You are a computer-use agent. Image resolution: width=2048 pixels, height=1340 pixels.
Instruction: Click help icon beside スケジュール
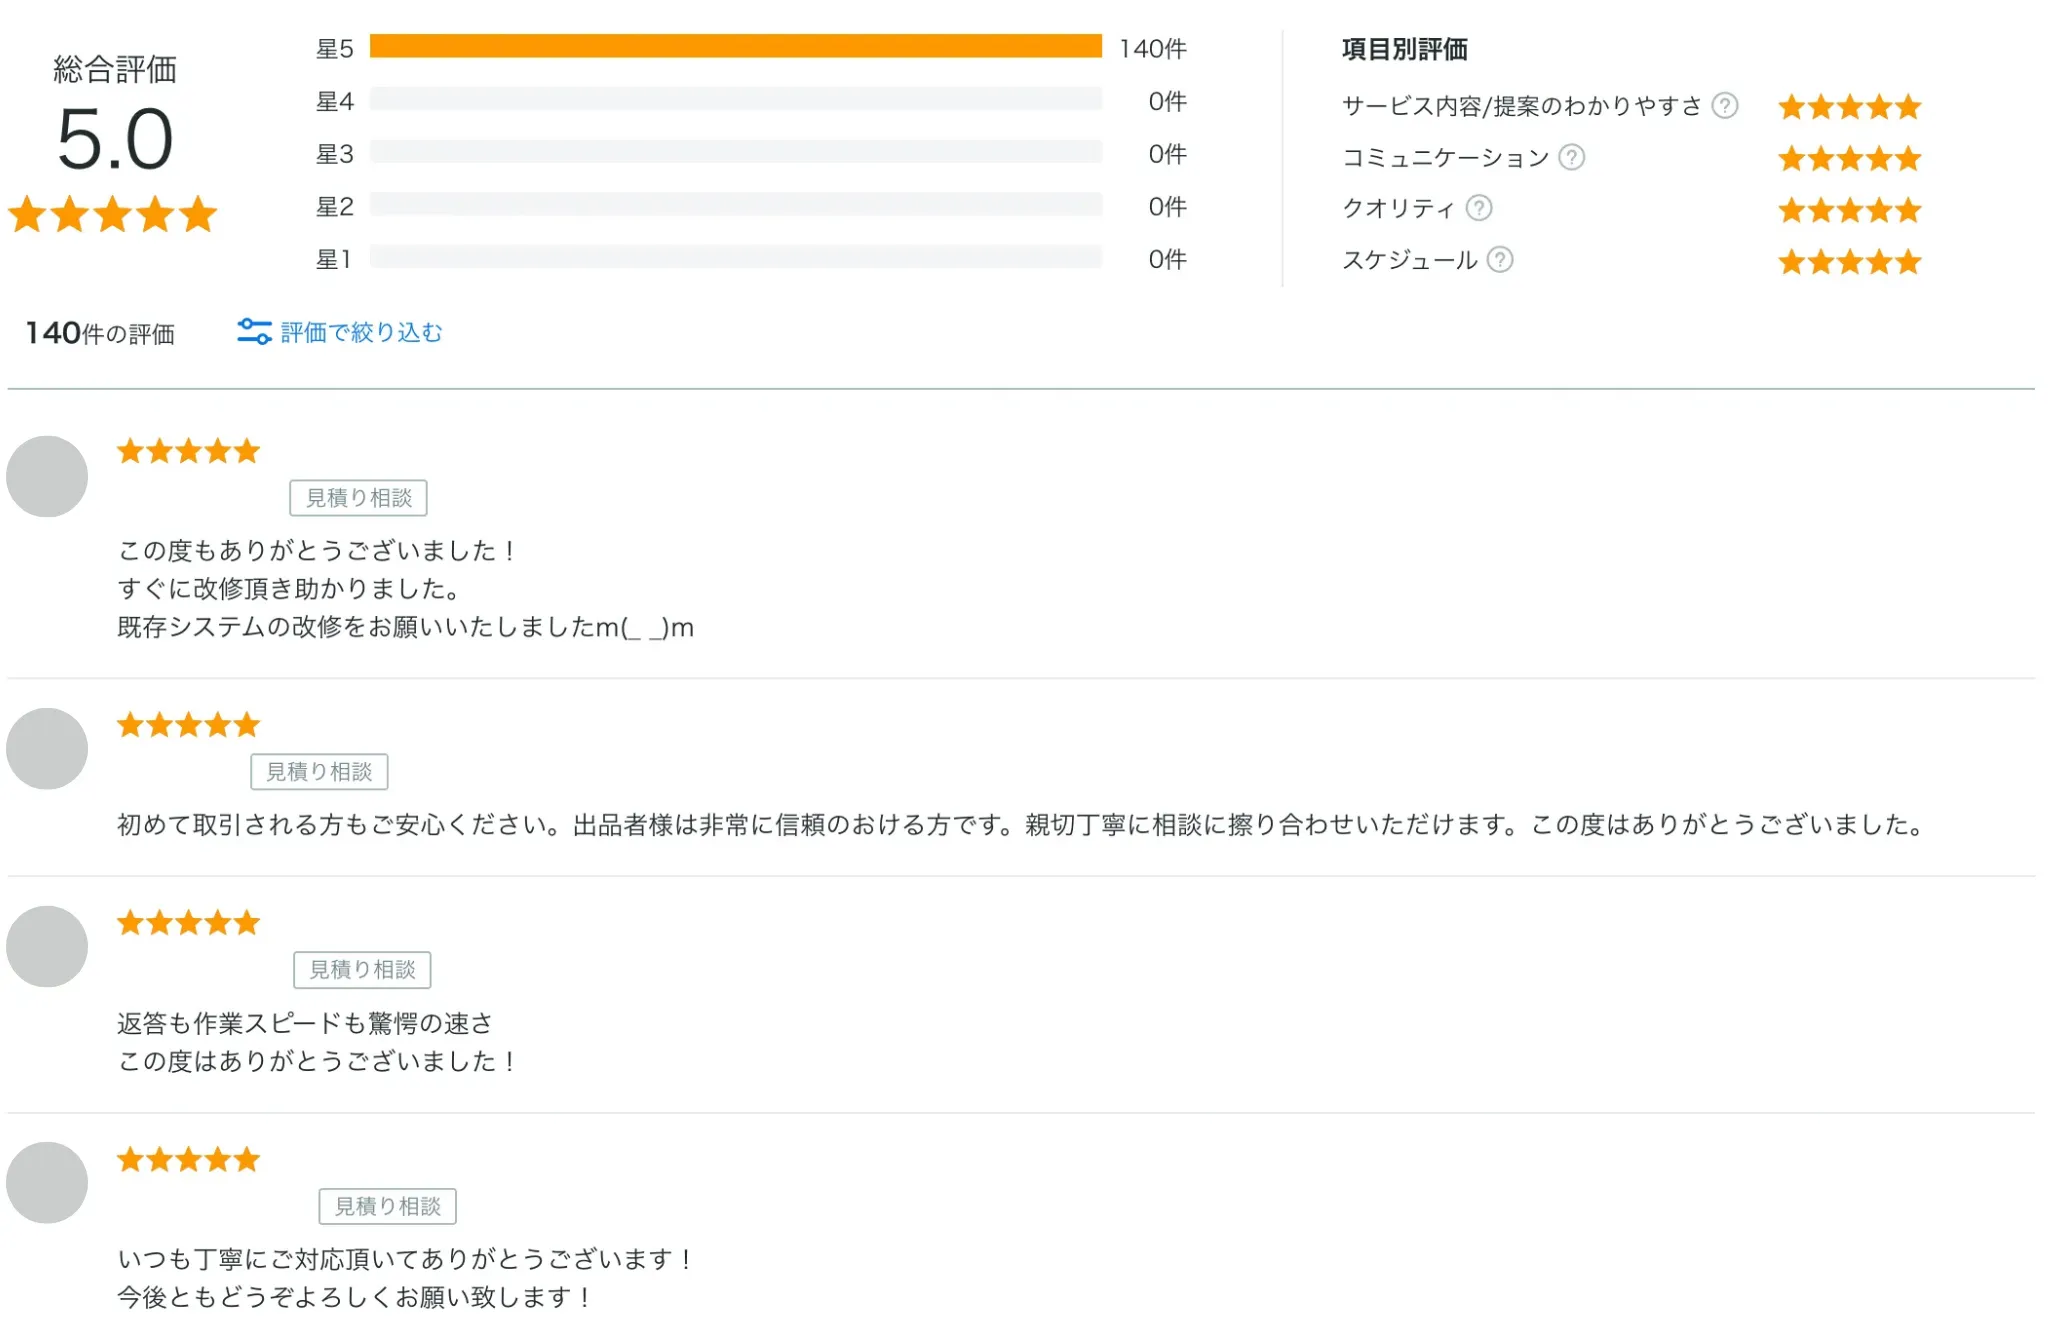(1500, 260)
